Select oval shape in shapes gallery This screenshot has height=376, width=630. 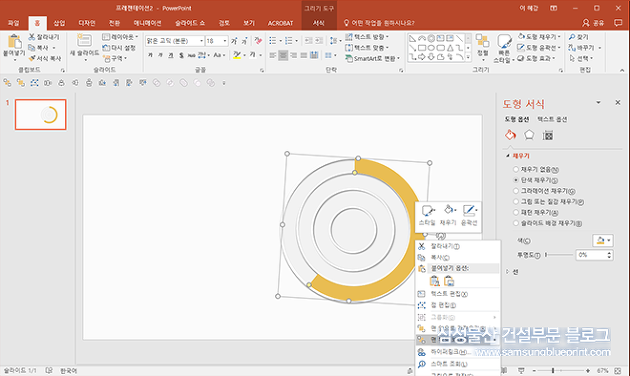click(431, 47)
